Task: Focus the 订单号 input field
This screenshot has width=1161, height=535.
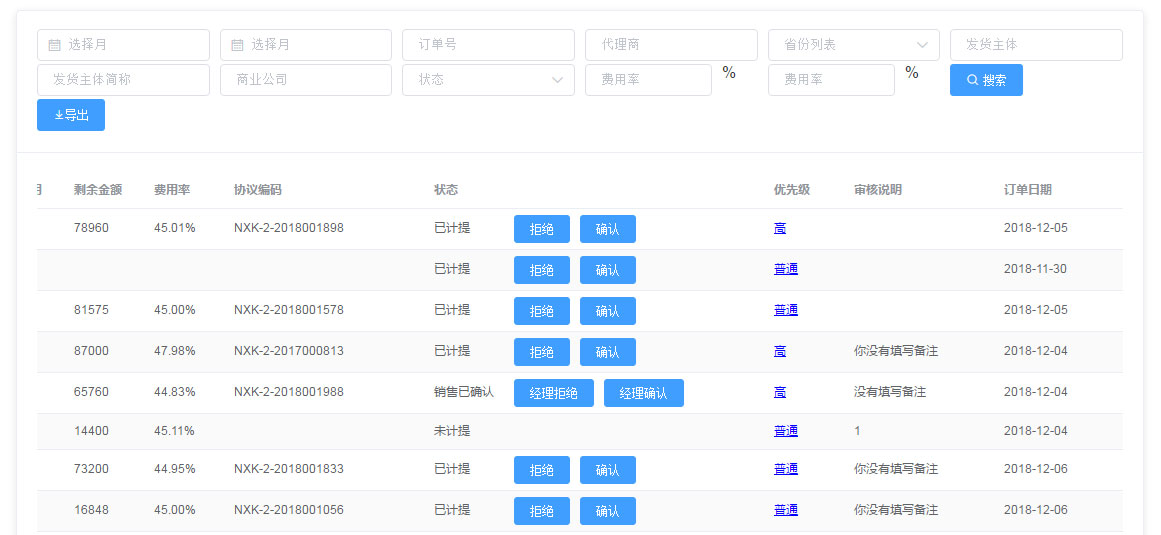Action: tap(488, 45)
